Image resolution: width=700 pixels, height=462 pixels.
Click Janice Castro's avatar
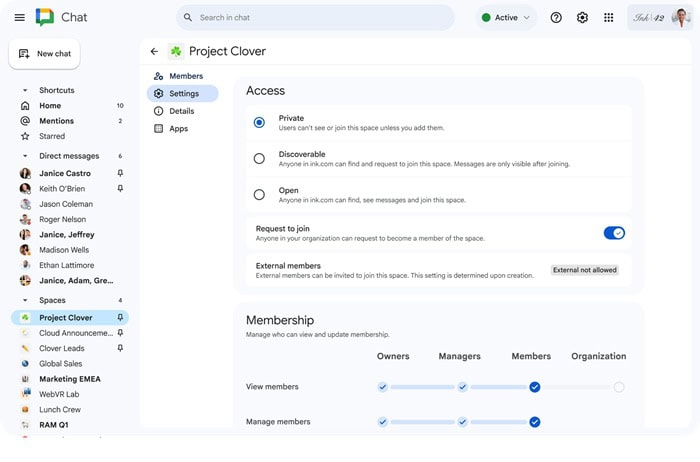(25, 173)
